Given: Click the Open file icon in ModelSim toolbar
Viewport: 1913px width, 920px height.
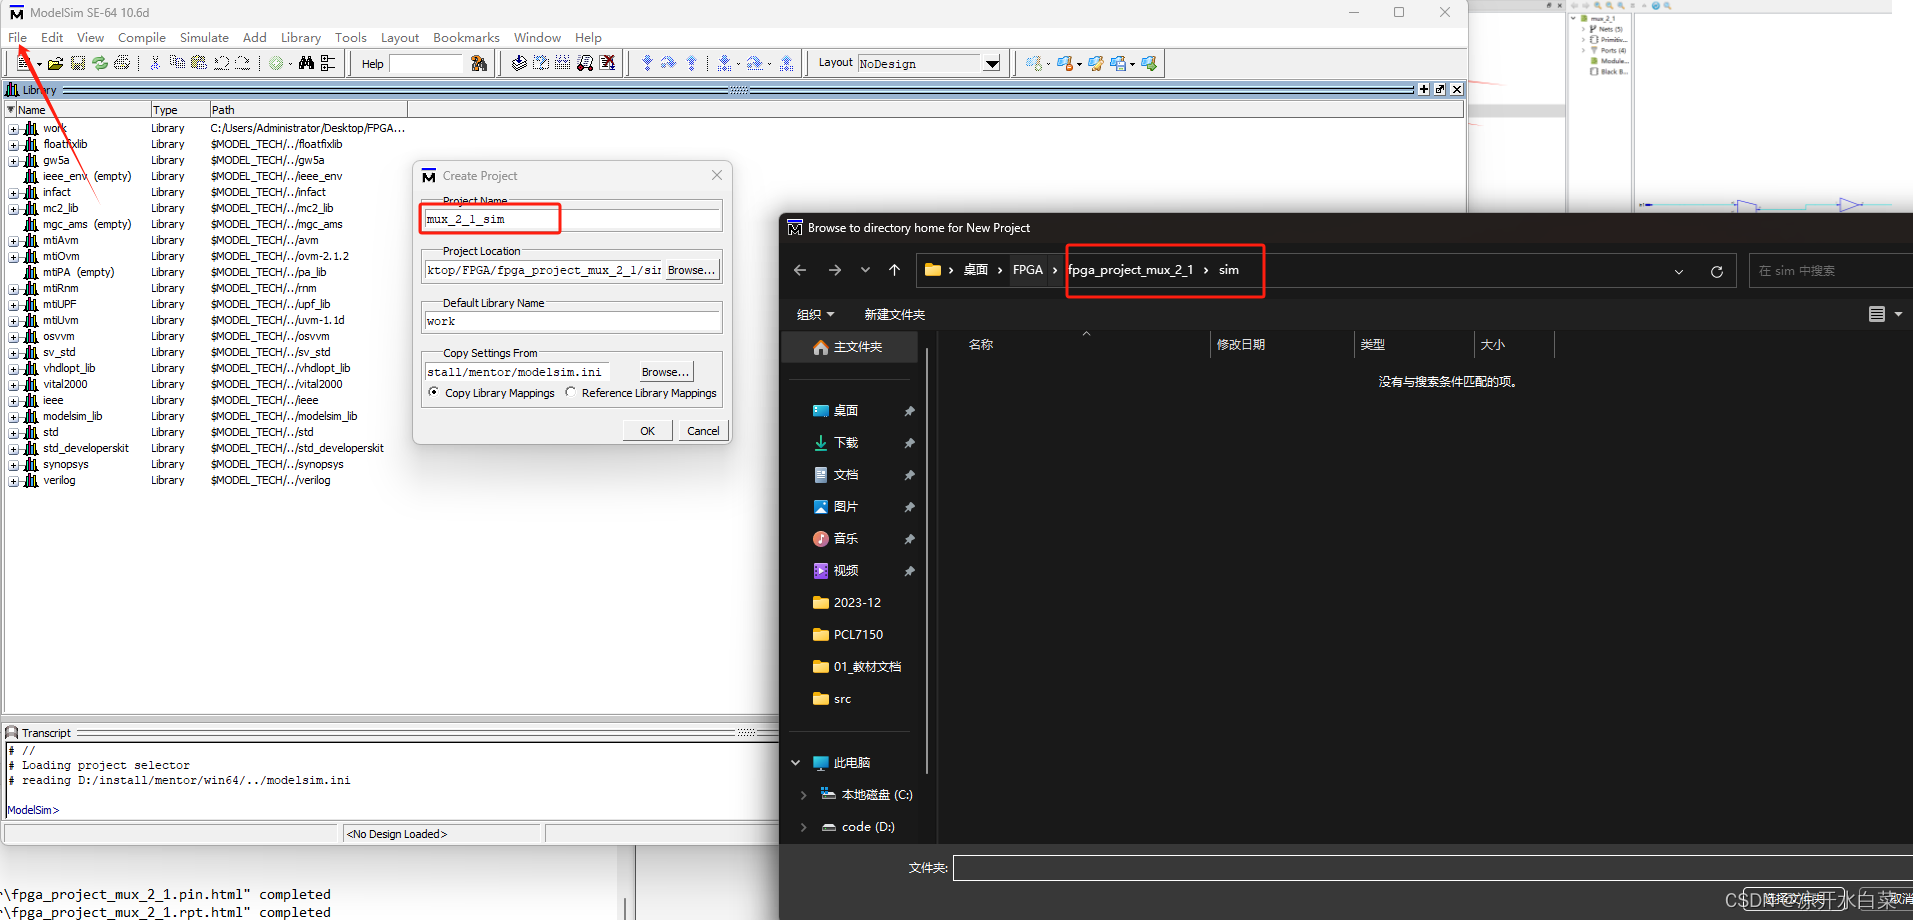Looking at the screenshot, I should pos(56,63).
